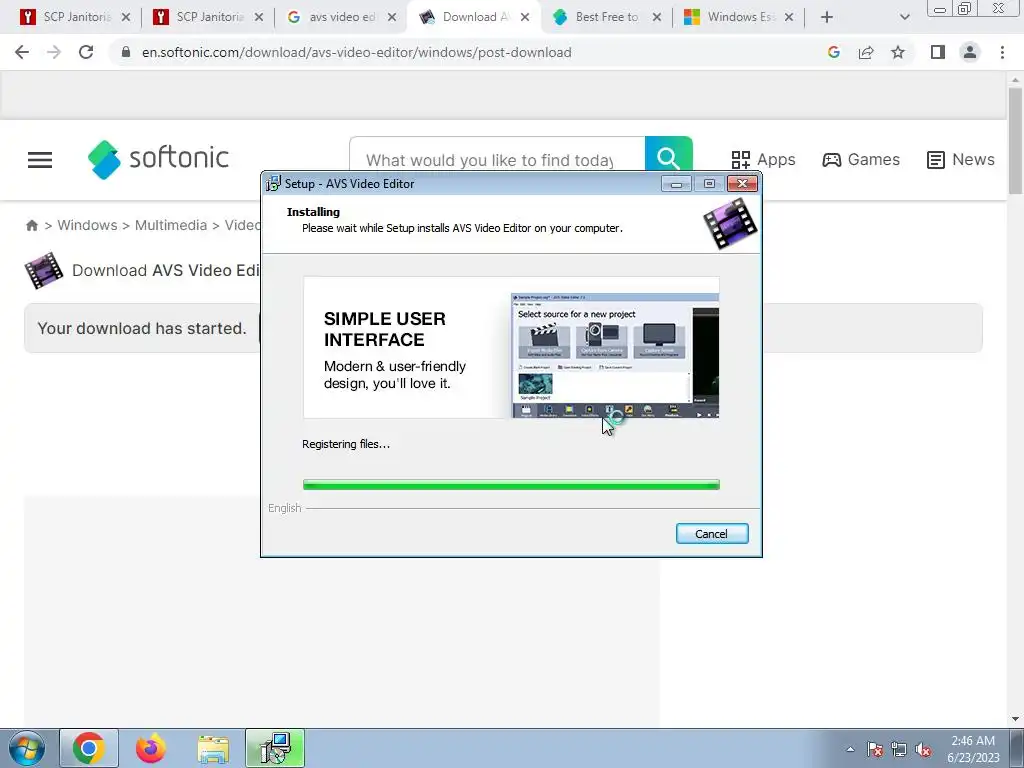1024x768 pixels.
Task: Open Chrome's three-dot menu
Action: coord(1002,52)
